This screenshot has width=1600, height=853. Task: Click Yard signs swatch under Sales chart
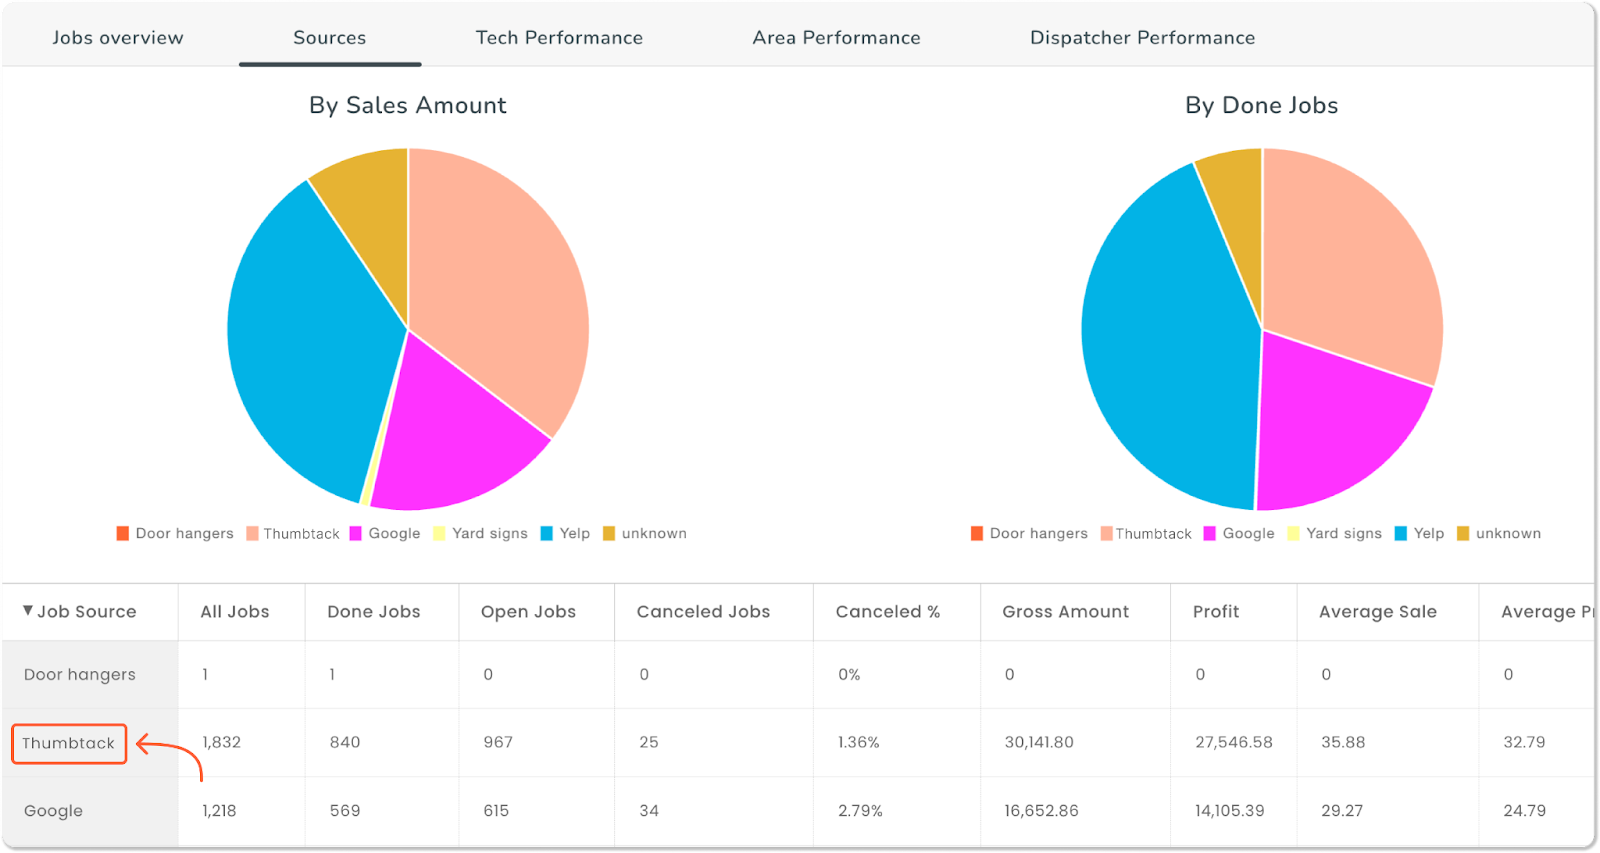tap(439, 533)
